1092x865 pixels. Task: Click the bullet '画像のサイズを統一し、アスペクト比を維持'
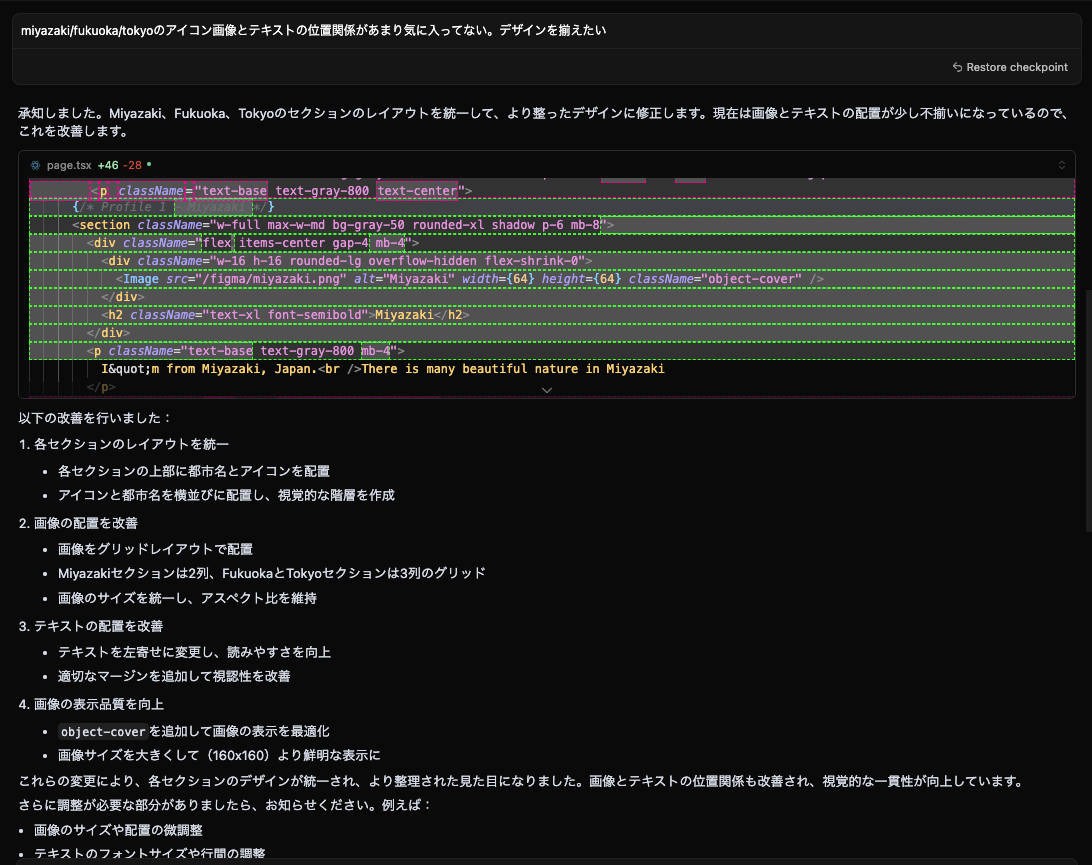point(187,598)
